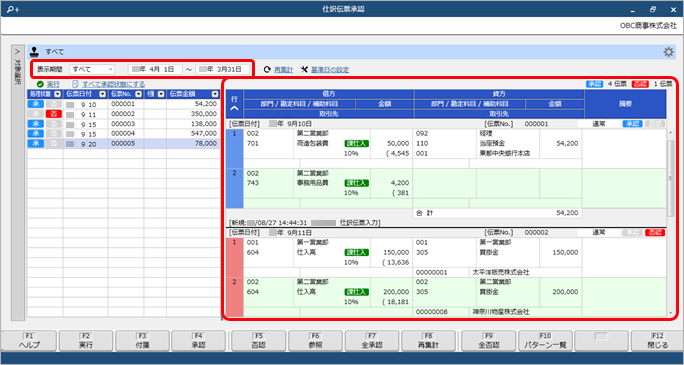Select amount cell 54,200 in voucher list
The width and height of the screenshot is (684, 365).
pyautogui.click(x=193, y=104)
